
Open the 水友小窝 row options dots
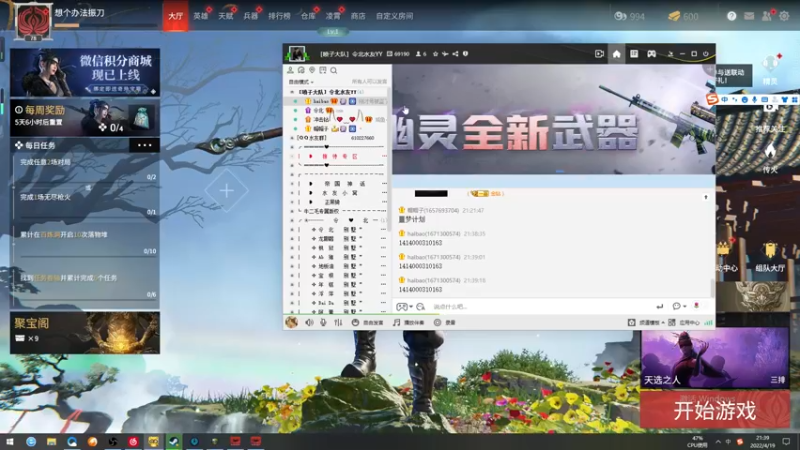(x=384, y=193)
